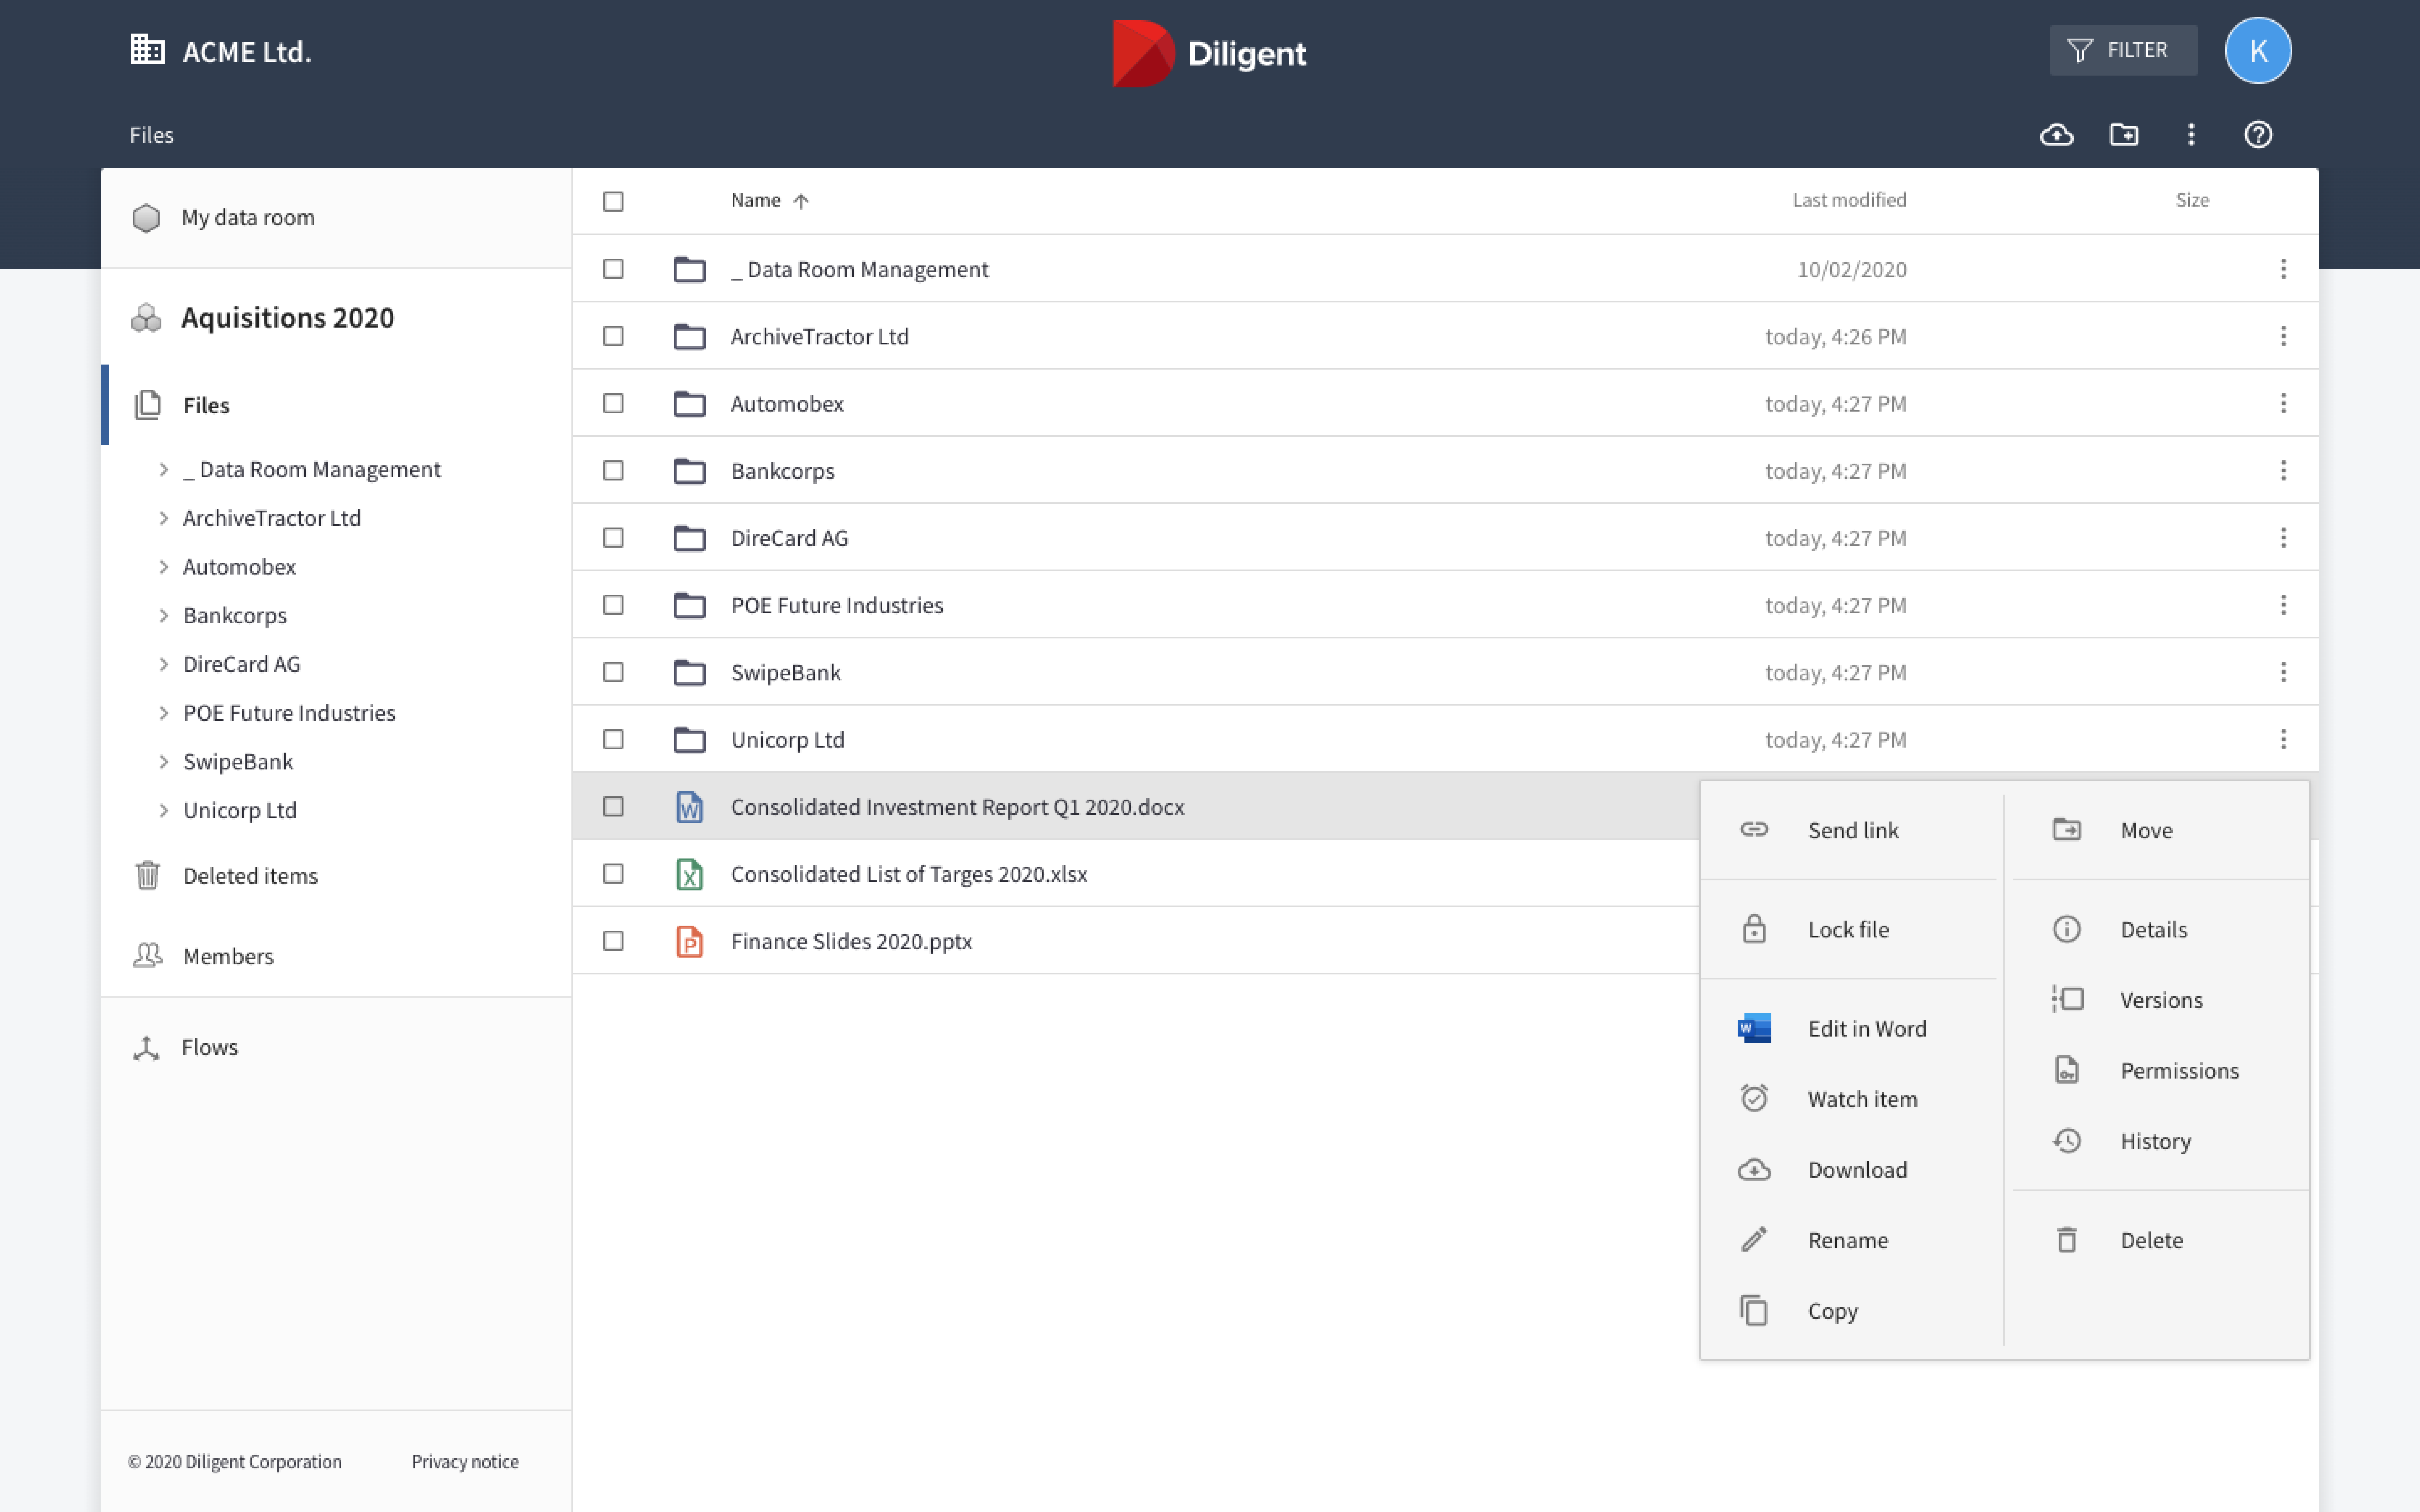Image resolution: width=2420 pixels, height=1512 pixels.
Task: Expand Unicorp Ltd in sidebar tree
Action: [164, 810]
